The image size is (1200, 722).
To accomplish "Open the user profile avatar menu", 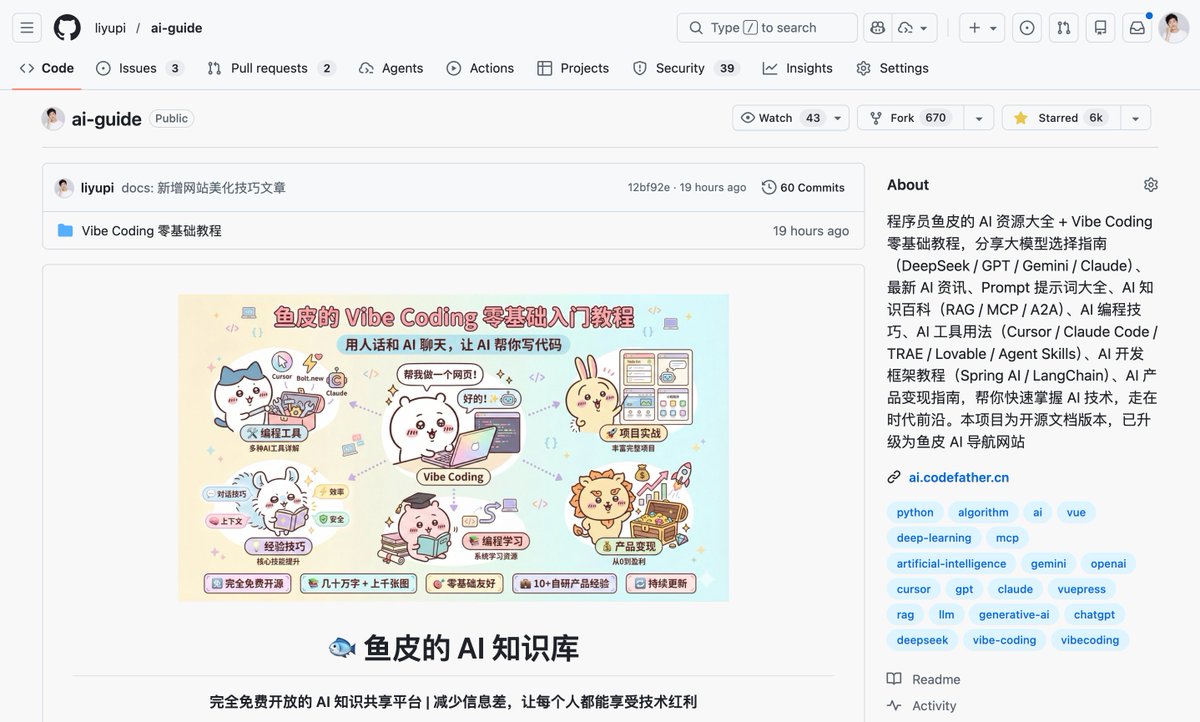I will (x=1173, y=28).
